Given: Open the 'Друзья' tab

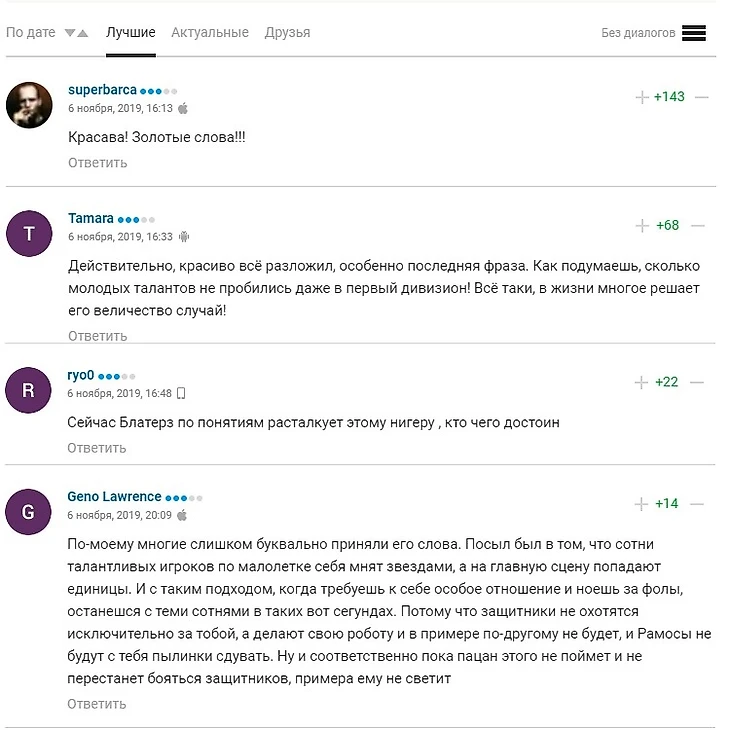Looking at the screenshot, I should 287,33.
